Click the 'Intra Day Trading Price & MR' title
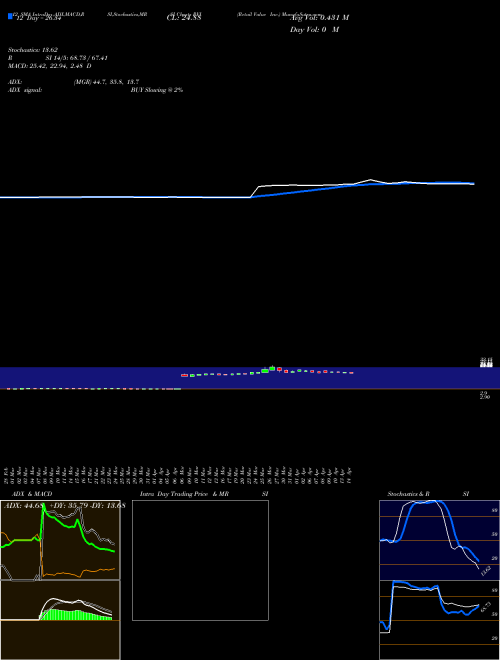The height and width of the screenshot is (660, 500). pos(184,494)
